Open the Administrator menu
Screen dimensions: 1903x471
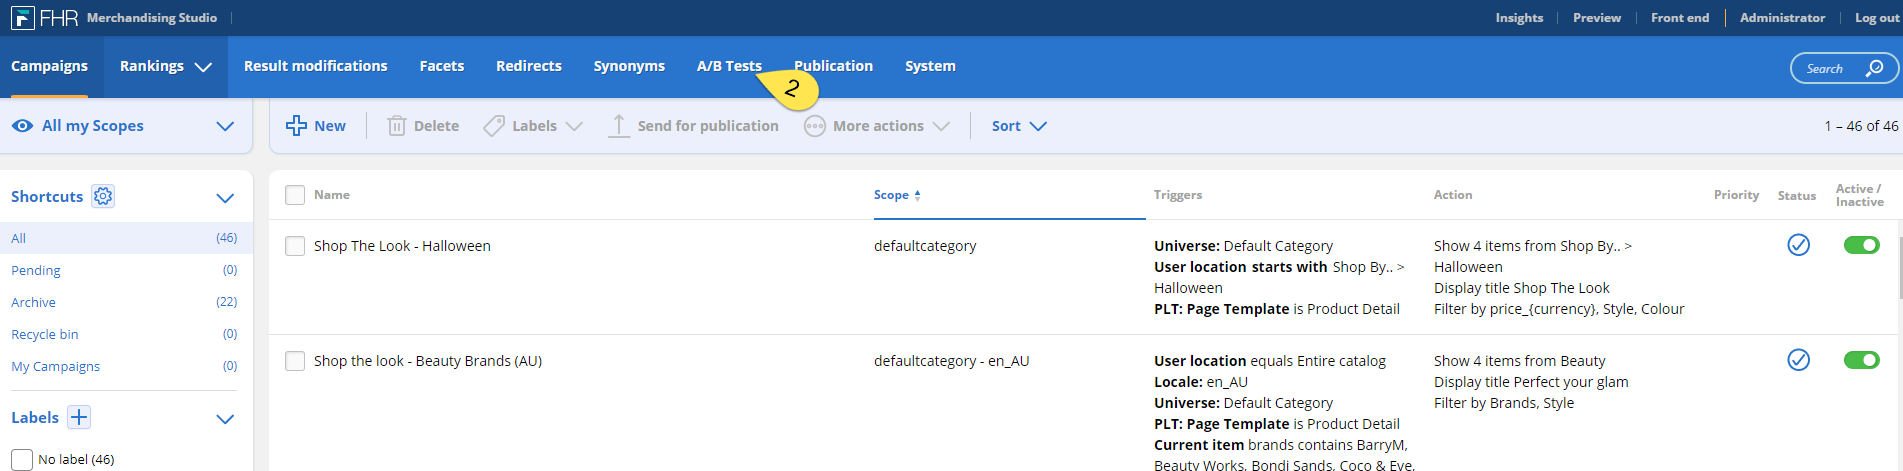pos(1782,18)
